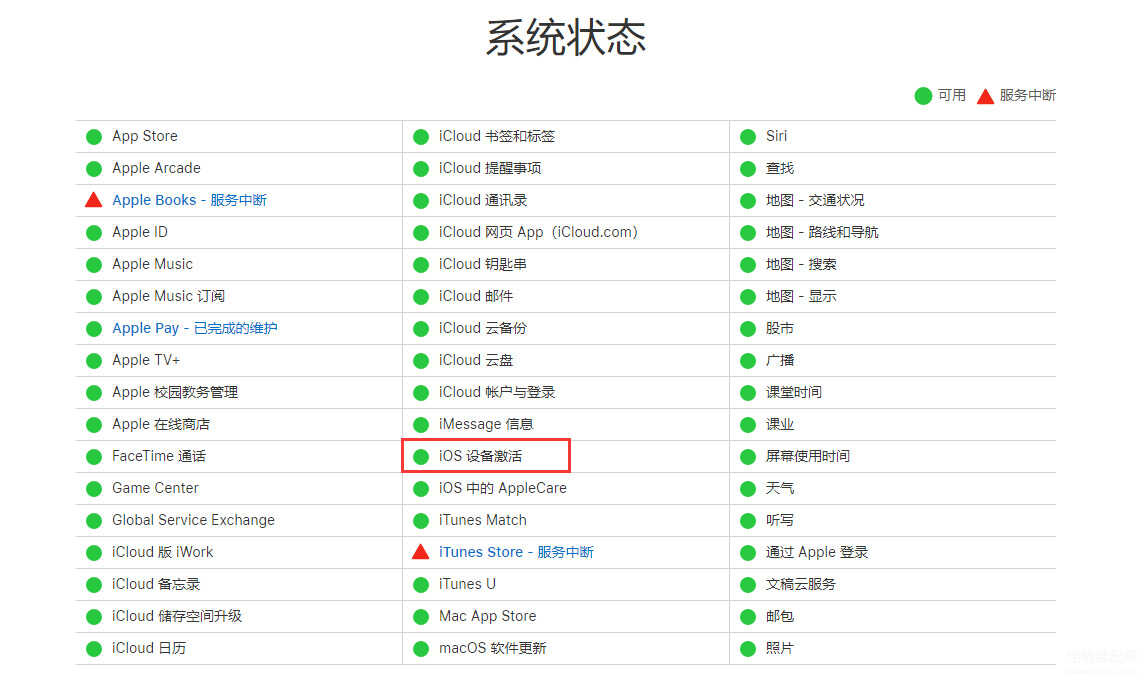Image resolution: width=1147 pixels, height=685 pixels.
Task: Select the iTunes U entry
Action: 467,585
